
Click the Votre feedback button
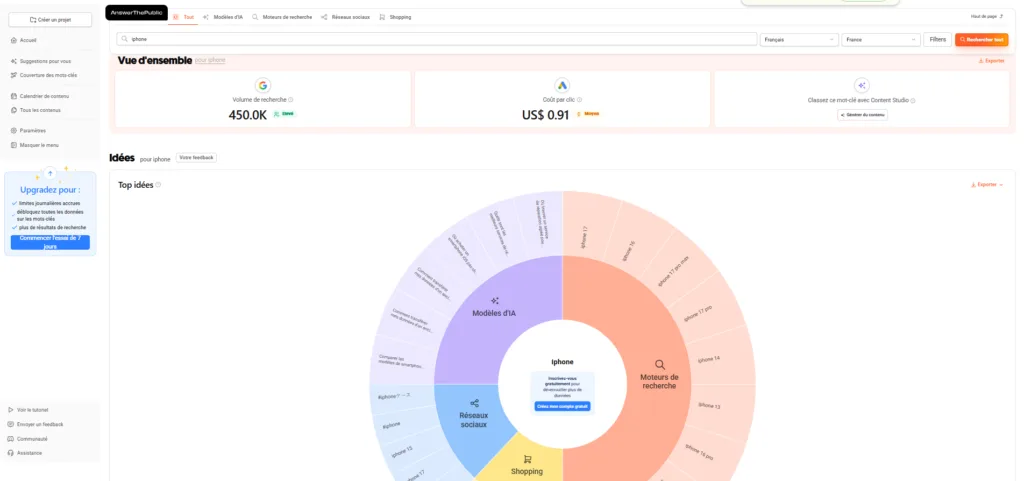[197, 158]
